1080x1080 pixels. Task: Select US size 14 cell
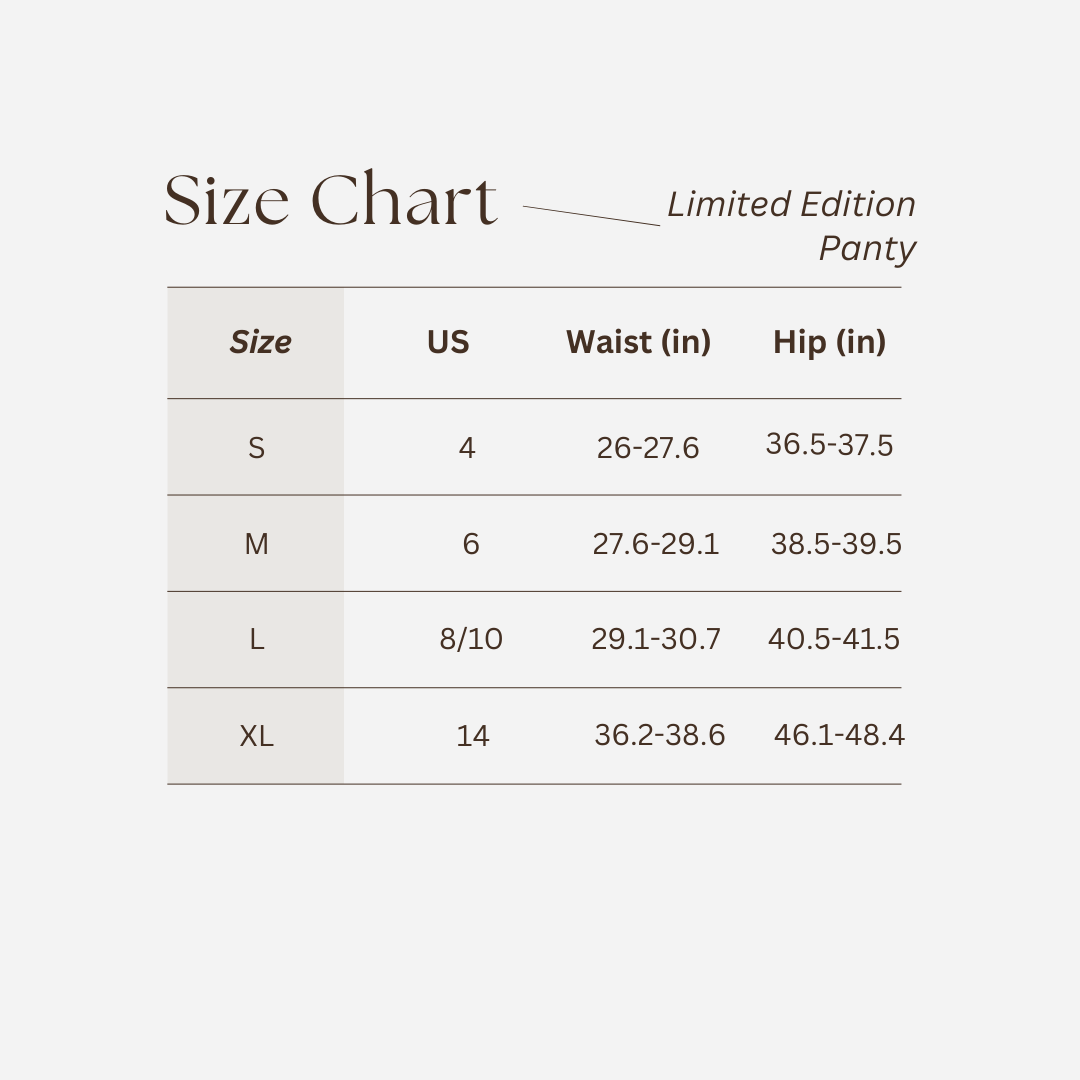tap(473, 736)
